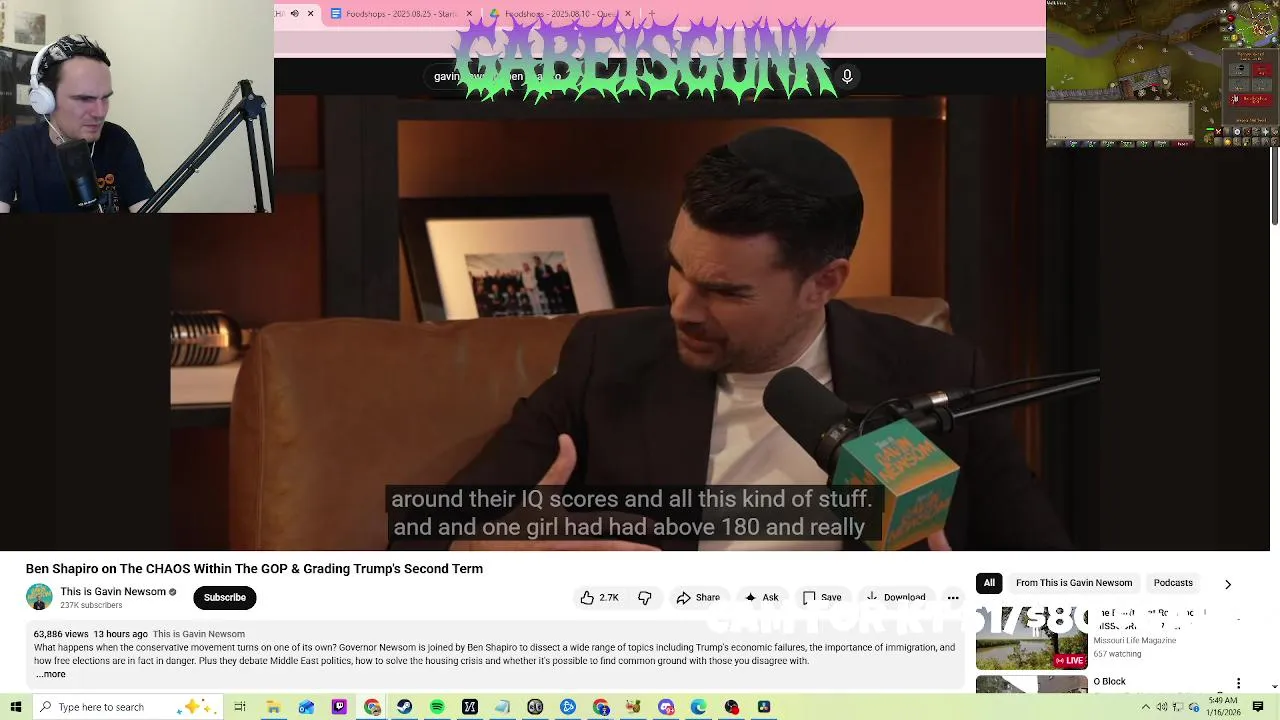Open Task View from taskbar

pyautogui.click(x=240, y=707)
